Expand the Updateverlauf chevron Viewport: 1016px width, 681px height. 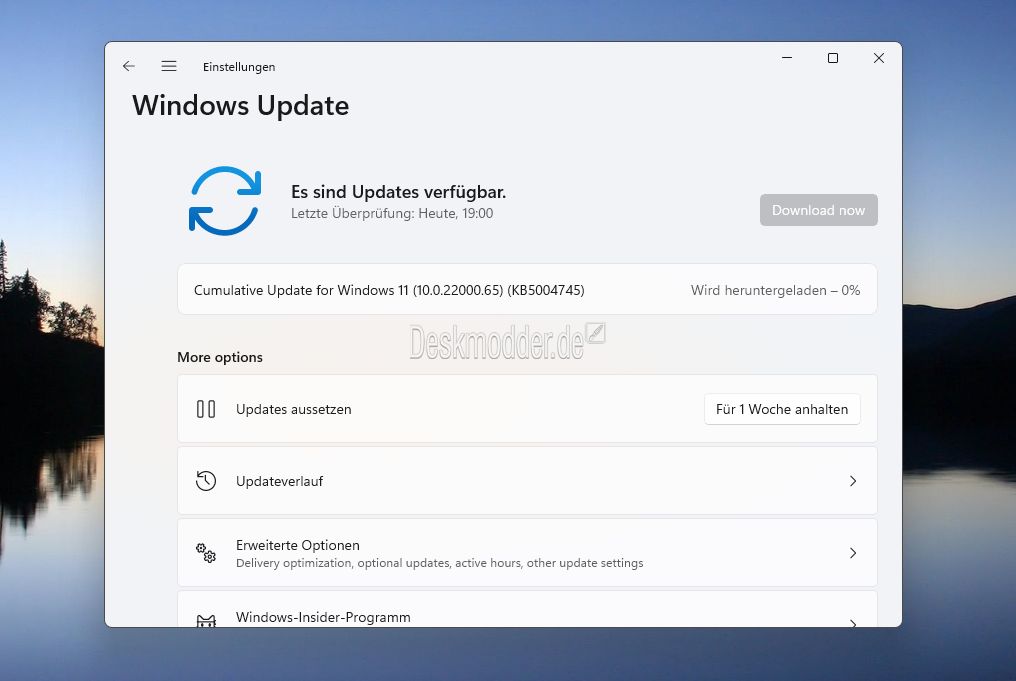853,481
